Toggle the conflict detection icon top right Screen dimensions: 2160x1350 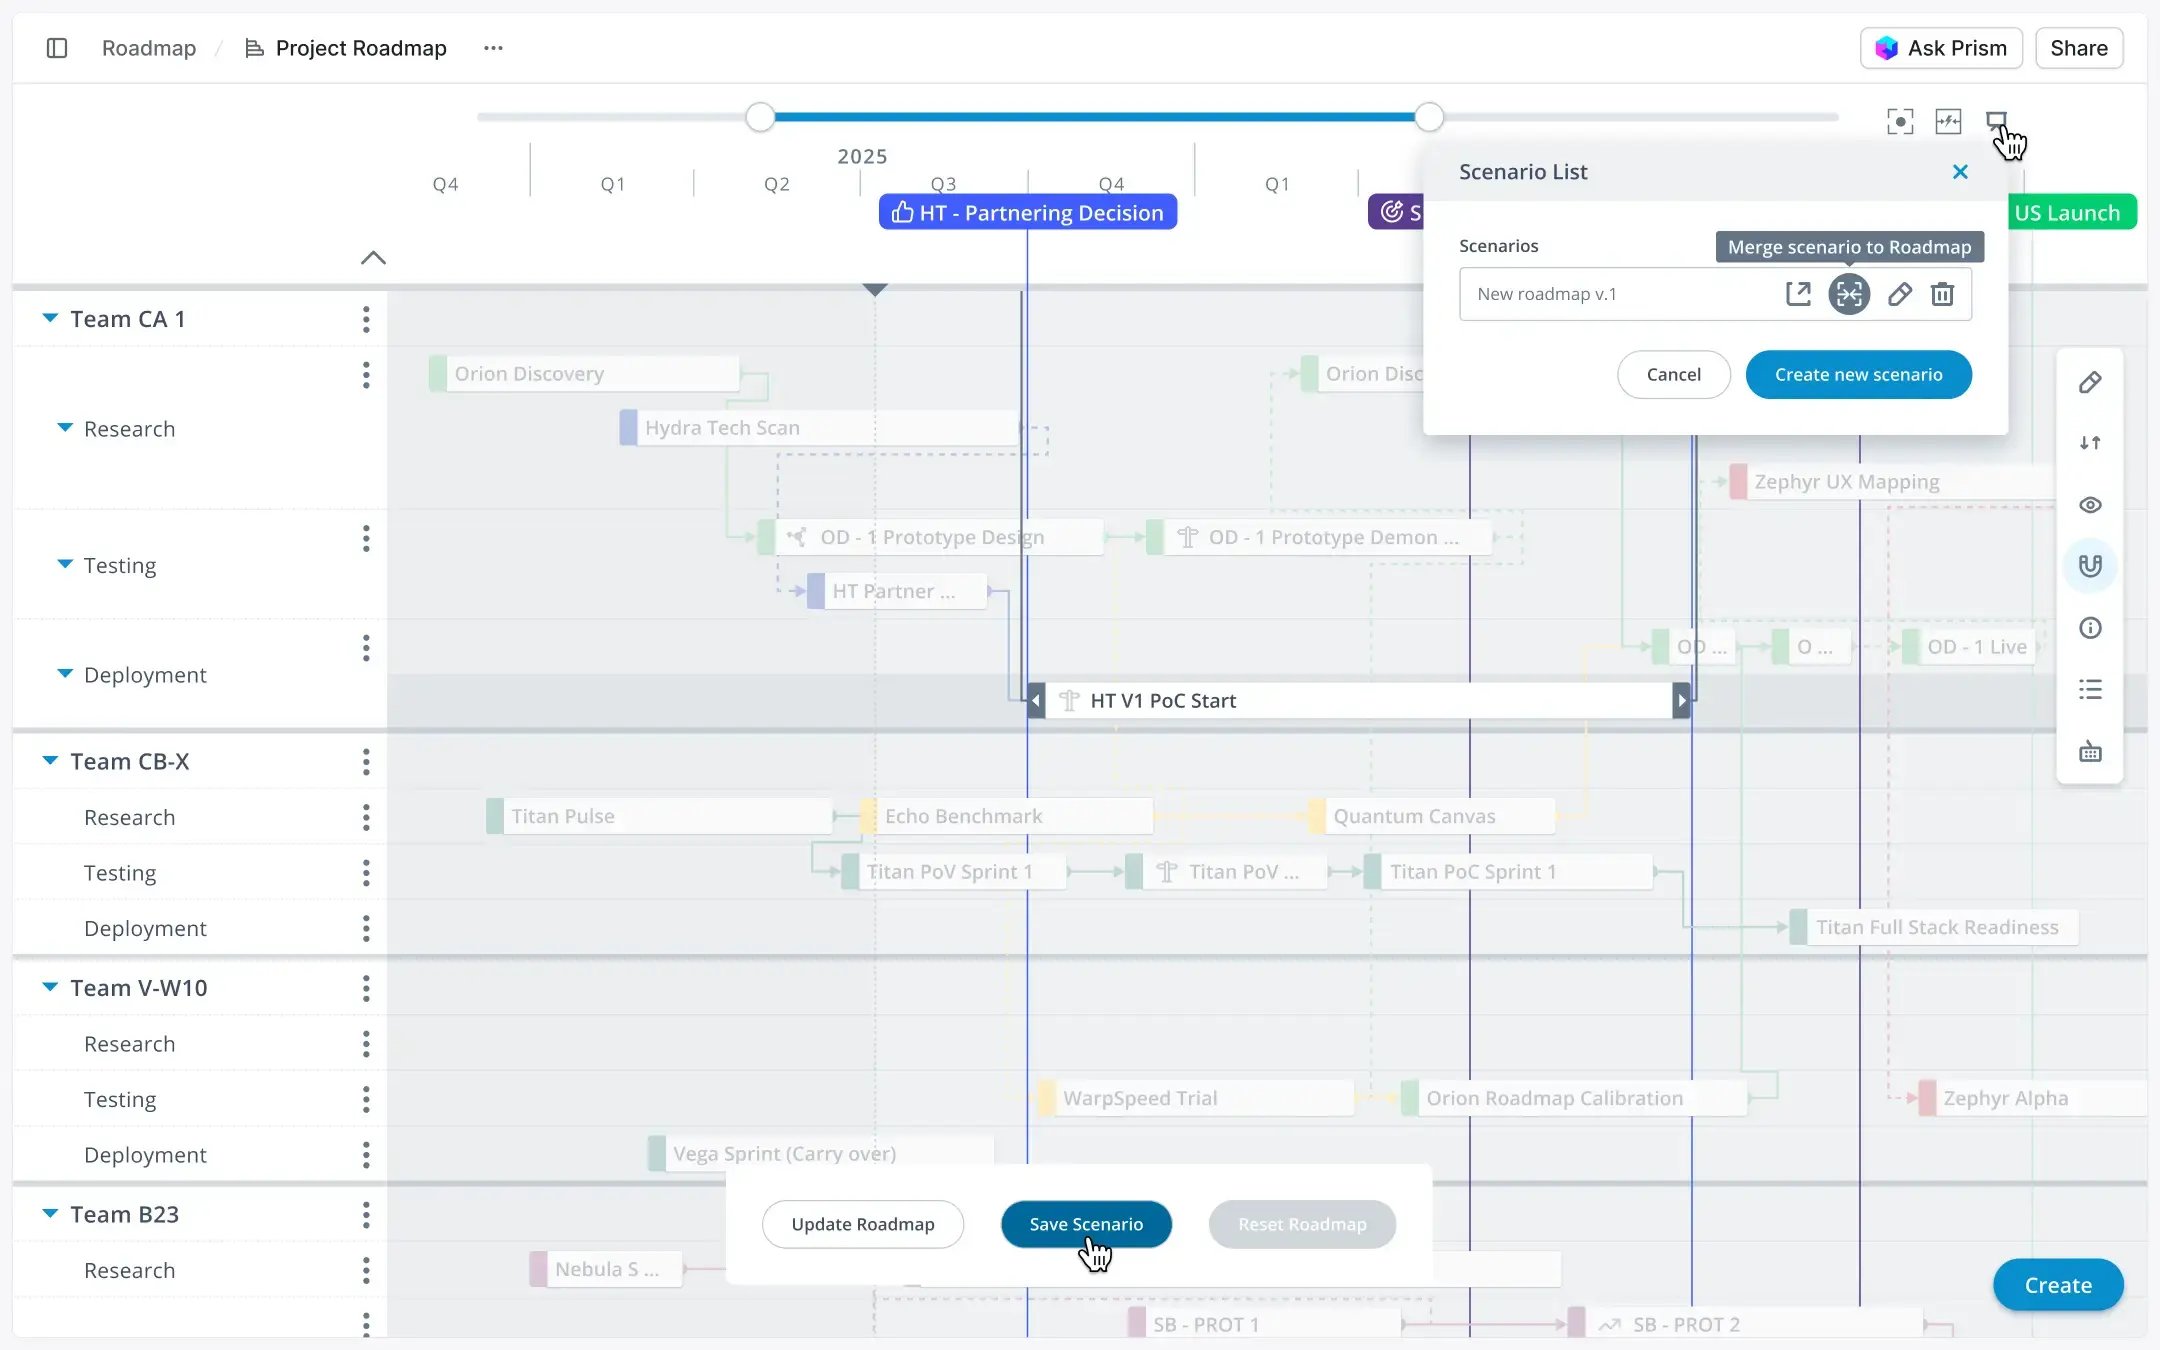click(1948, 120)
